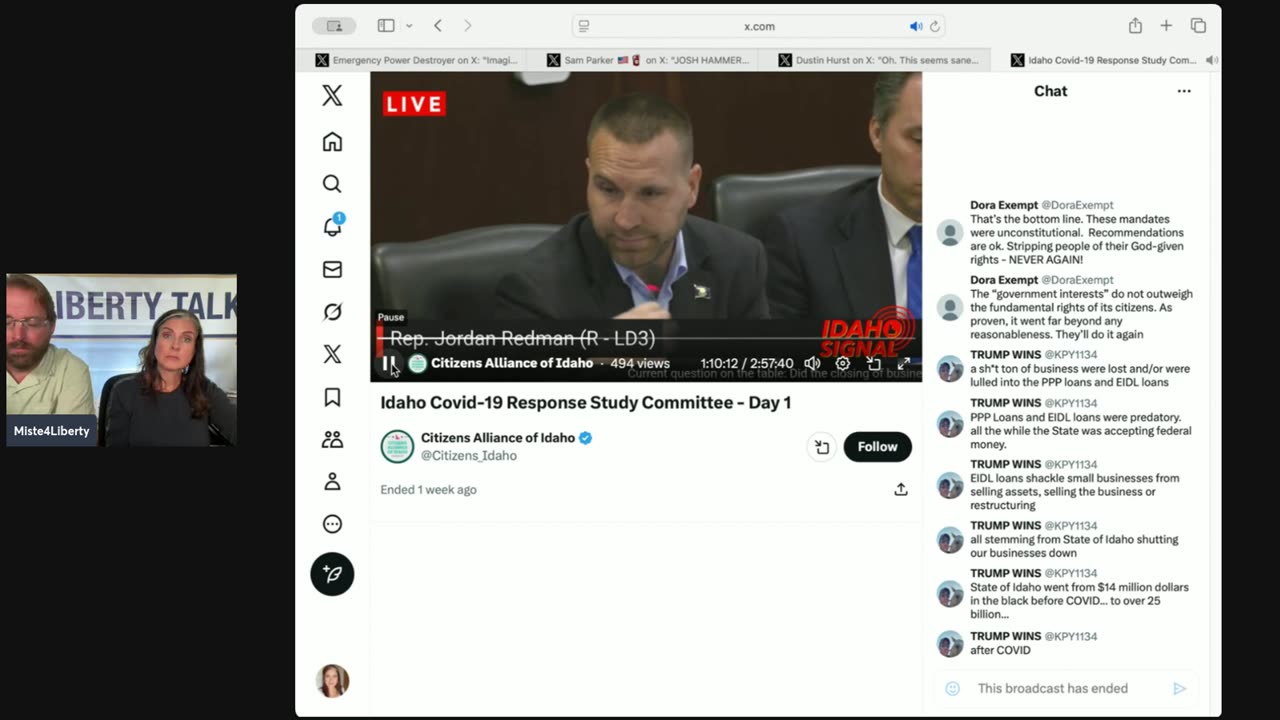Open Chat panel three-dot menu
The image size is (1280, 720).
1184,91
